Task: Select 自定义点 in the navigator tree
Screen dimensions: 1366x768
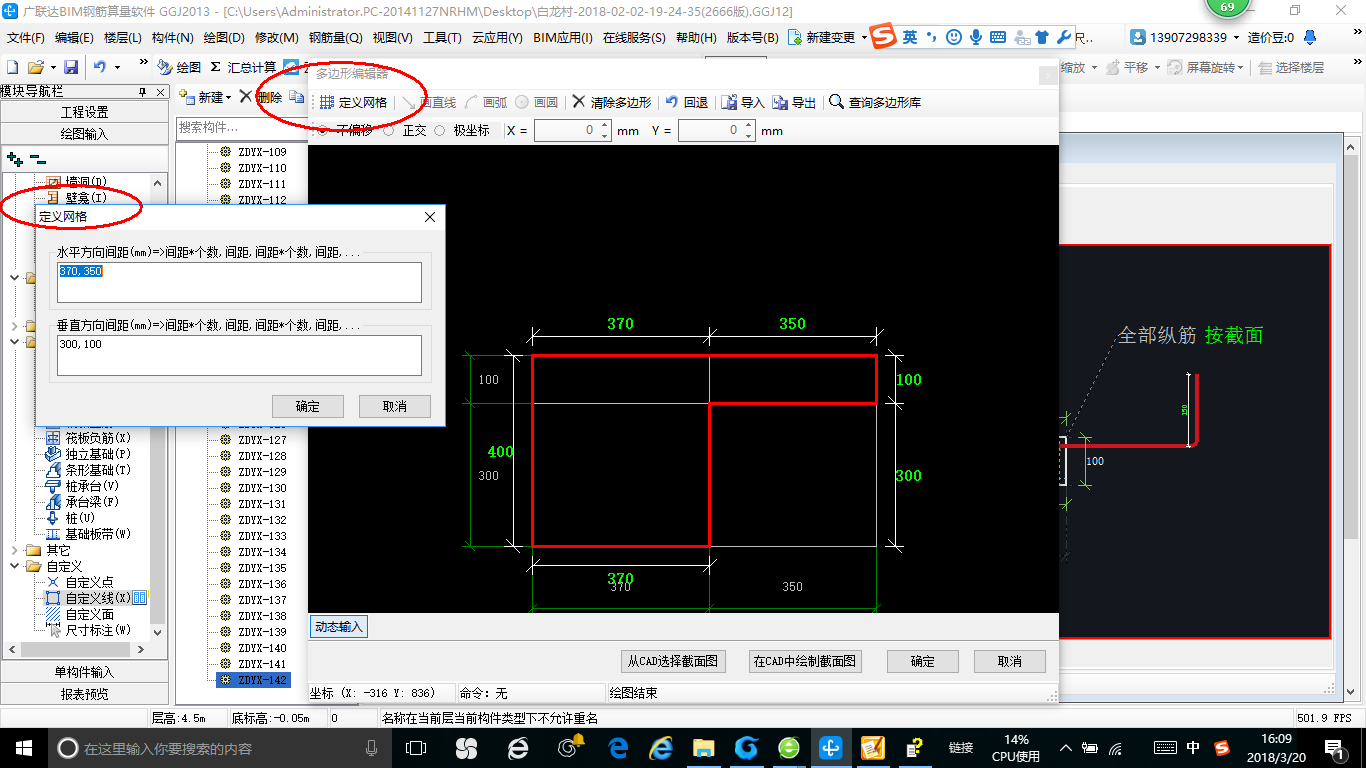Action: 89,582
